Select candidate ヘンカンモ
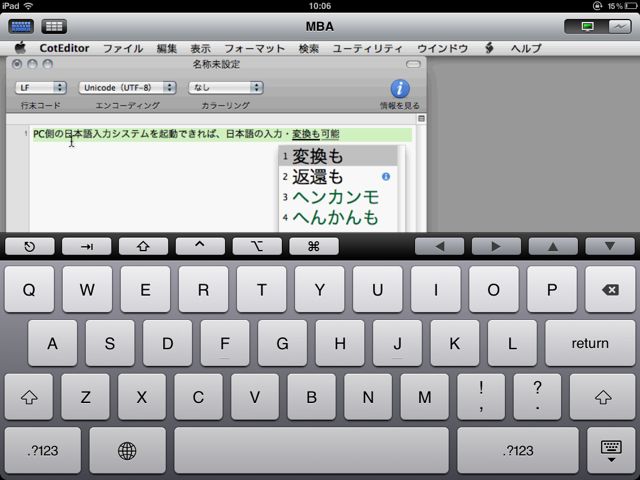 tap(338, 197)
